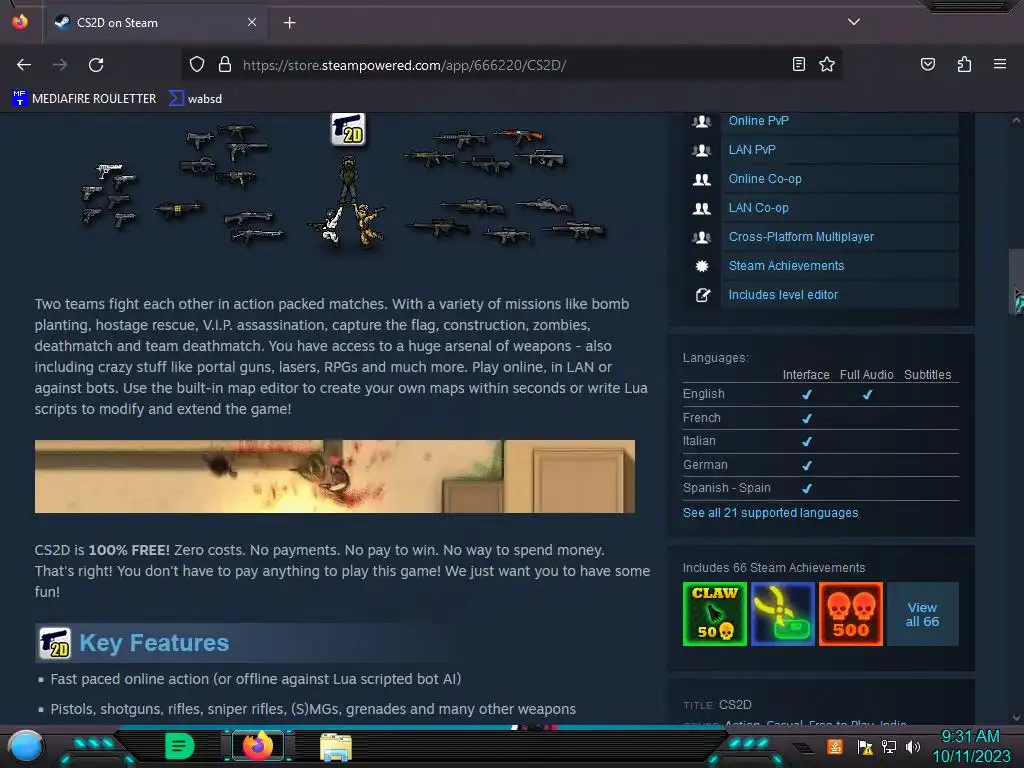Screen dimensions: 1024x768
Task: Click the Spanish - Spain language row
Action: tap(820, 488)
